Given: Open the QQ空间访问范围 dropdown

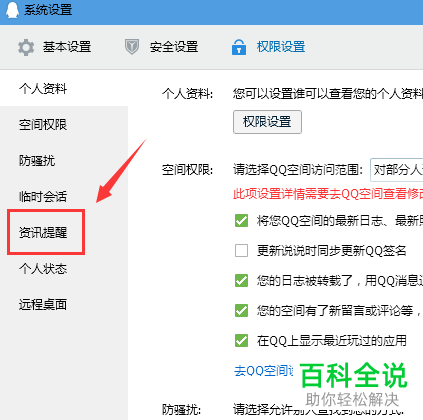Looking at the screenshot, I should pos(396,170).
